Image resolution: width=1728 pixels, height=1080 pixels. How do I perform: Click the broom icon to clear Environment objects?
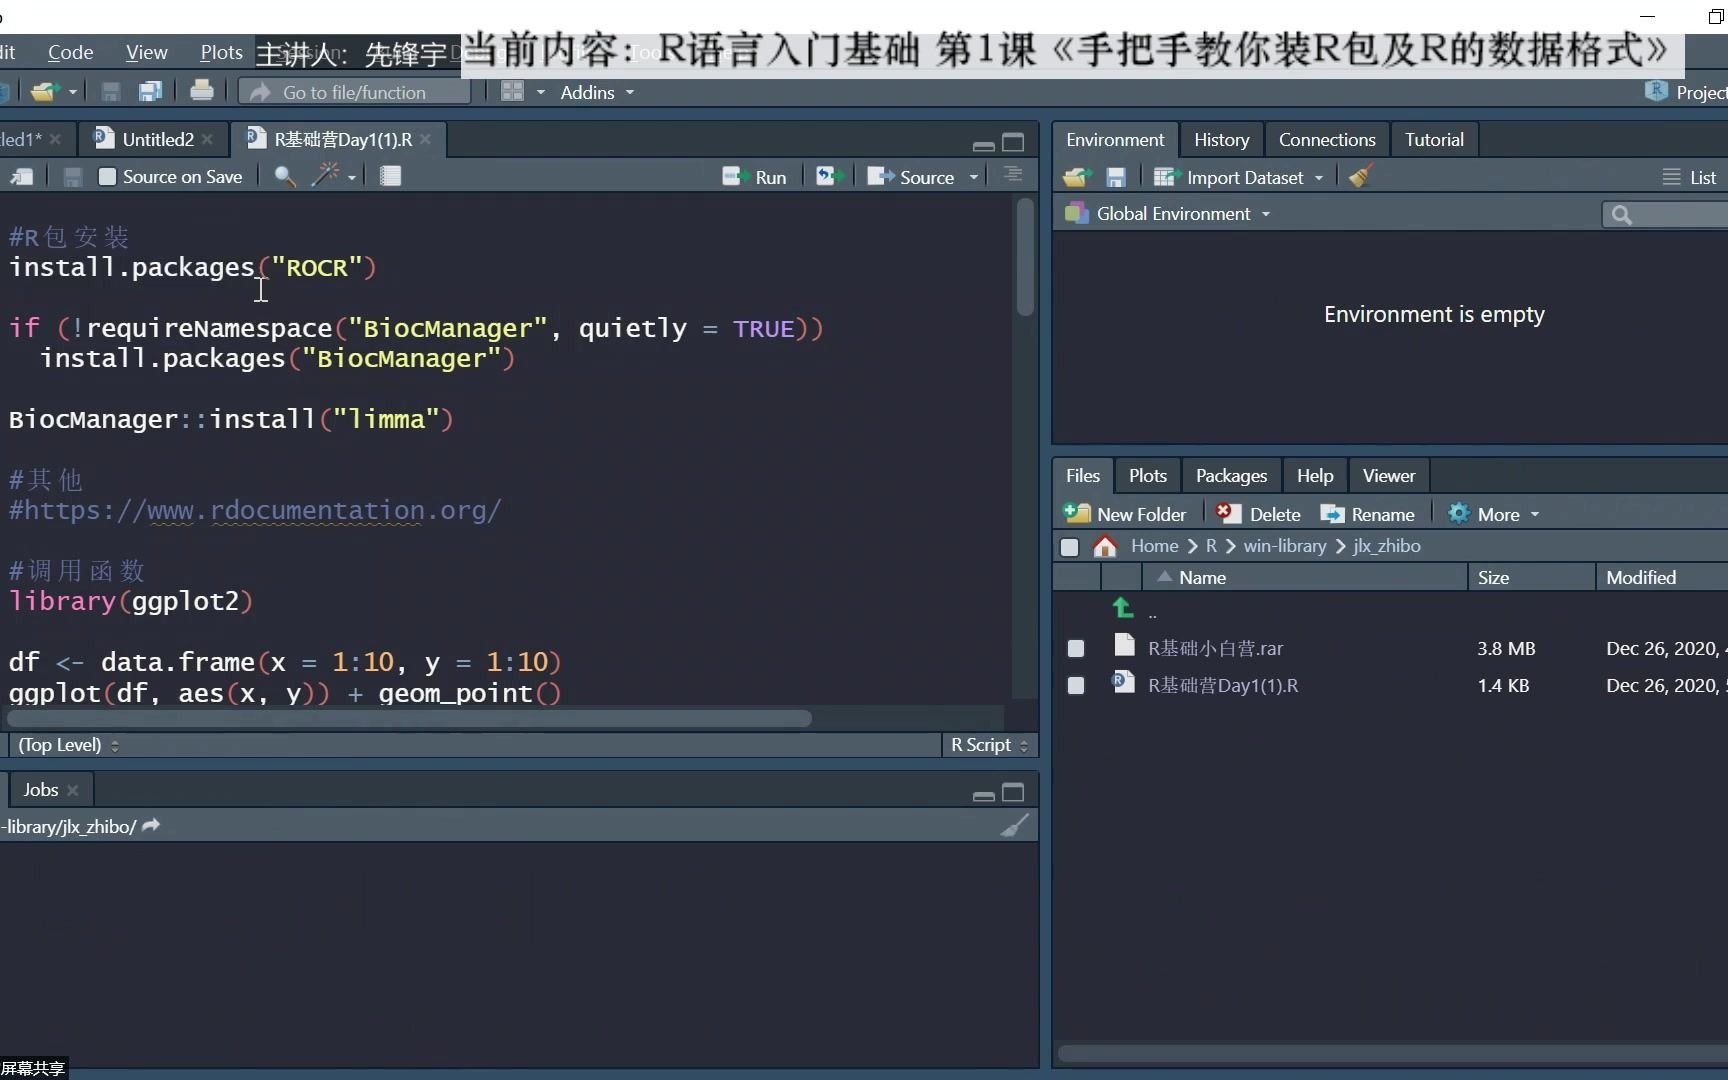pos(1360,176)
